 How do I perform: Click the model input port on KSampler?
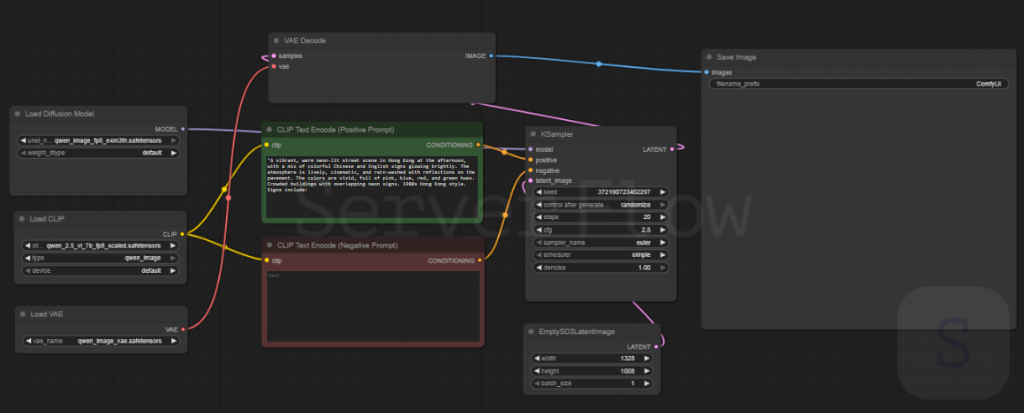tap(530, 150)
